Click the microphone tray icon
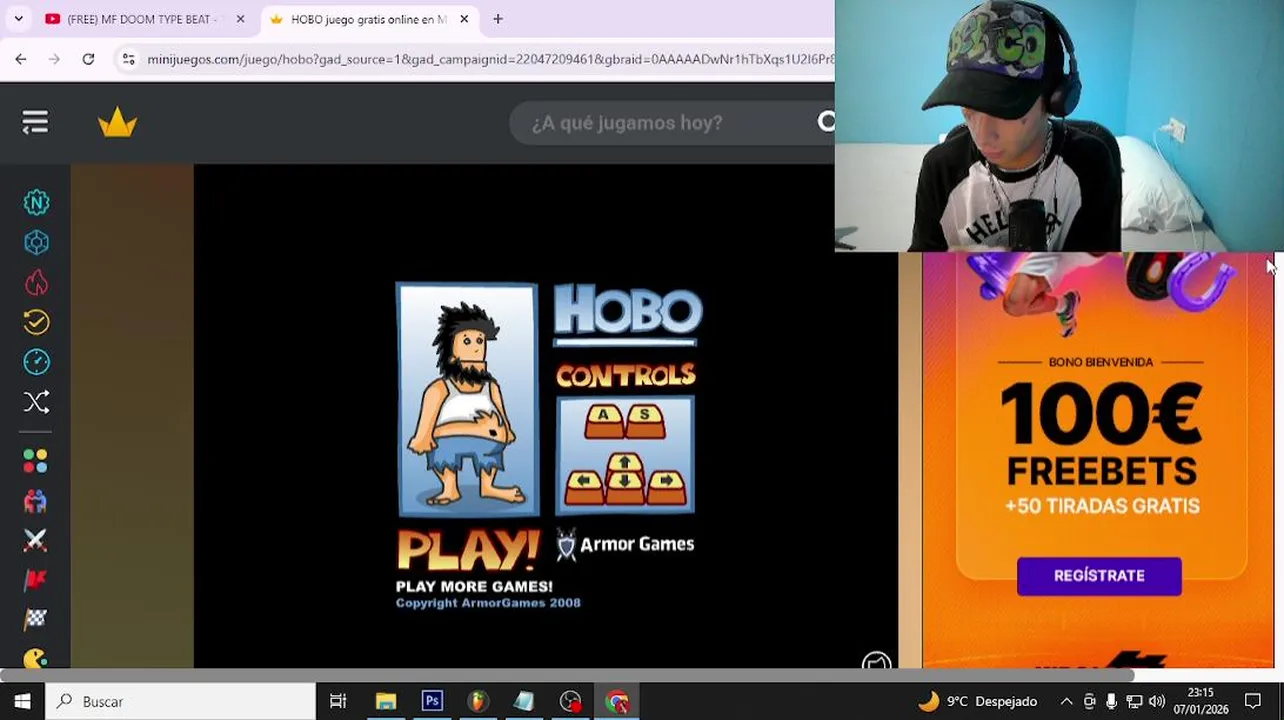The width and height of the screenshot is (1284, 720). click(x=1111, y=701)
